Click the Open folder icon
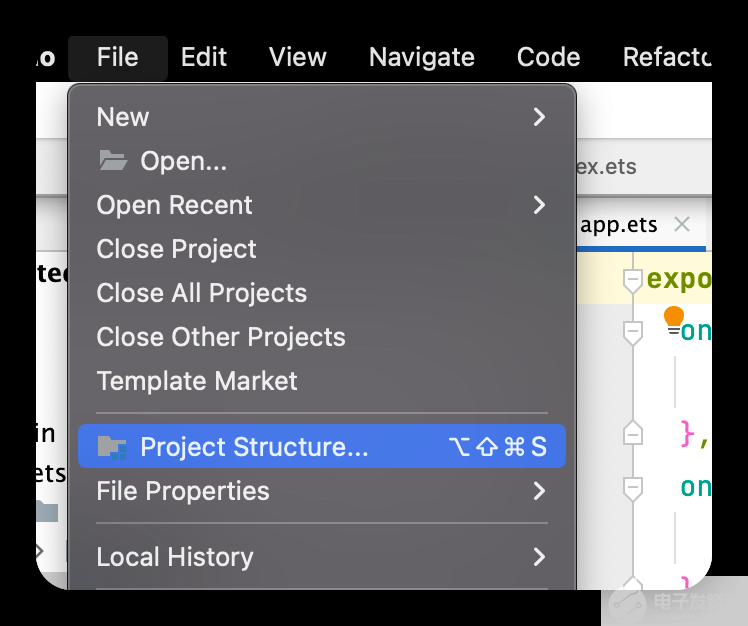This screenshot has height=626, width=748. pos(113,161)
